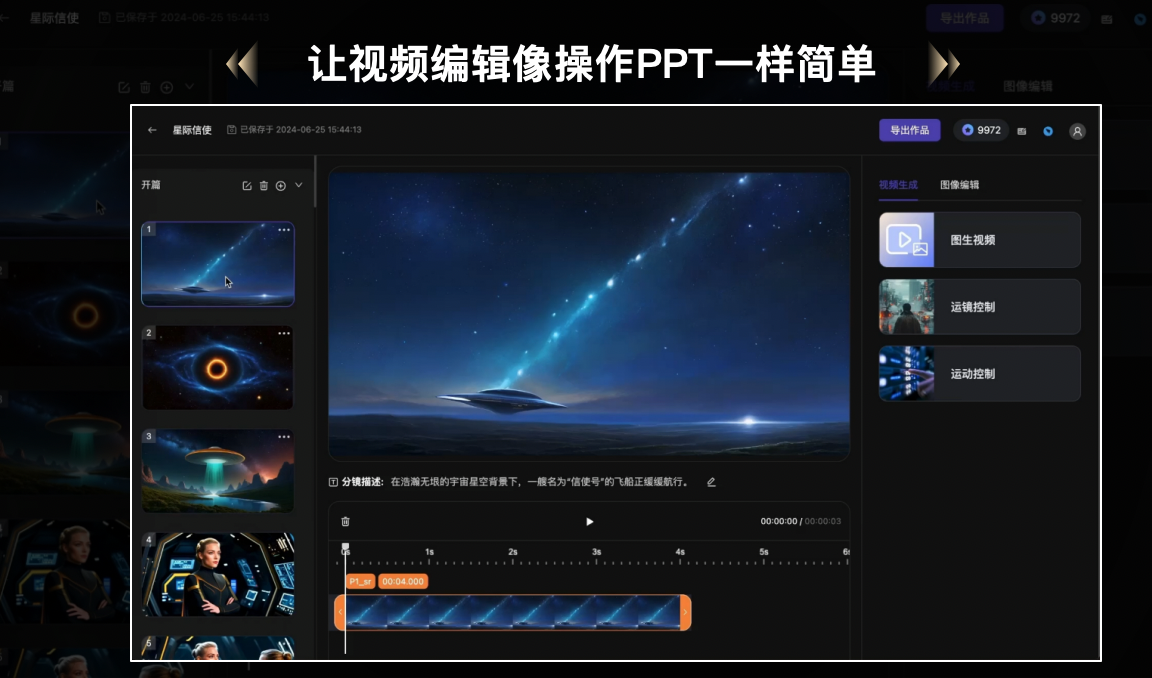
Task: Click the back arrow next to 星际信使
Action: pos(152,130)
